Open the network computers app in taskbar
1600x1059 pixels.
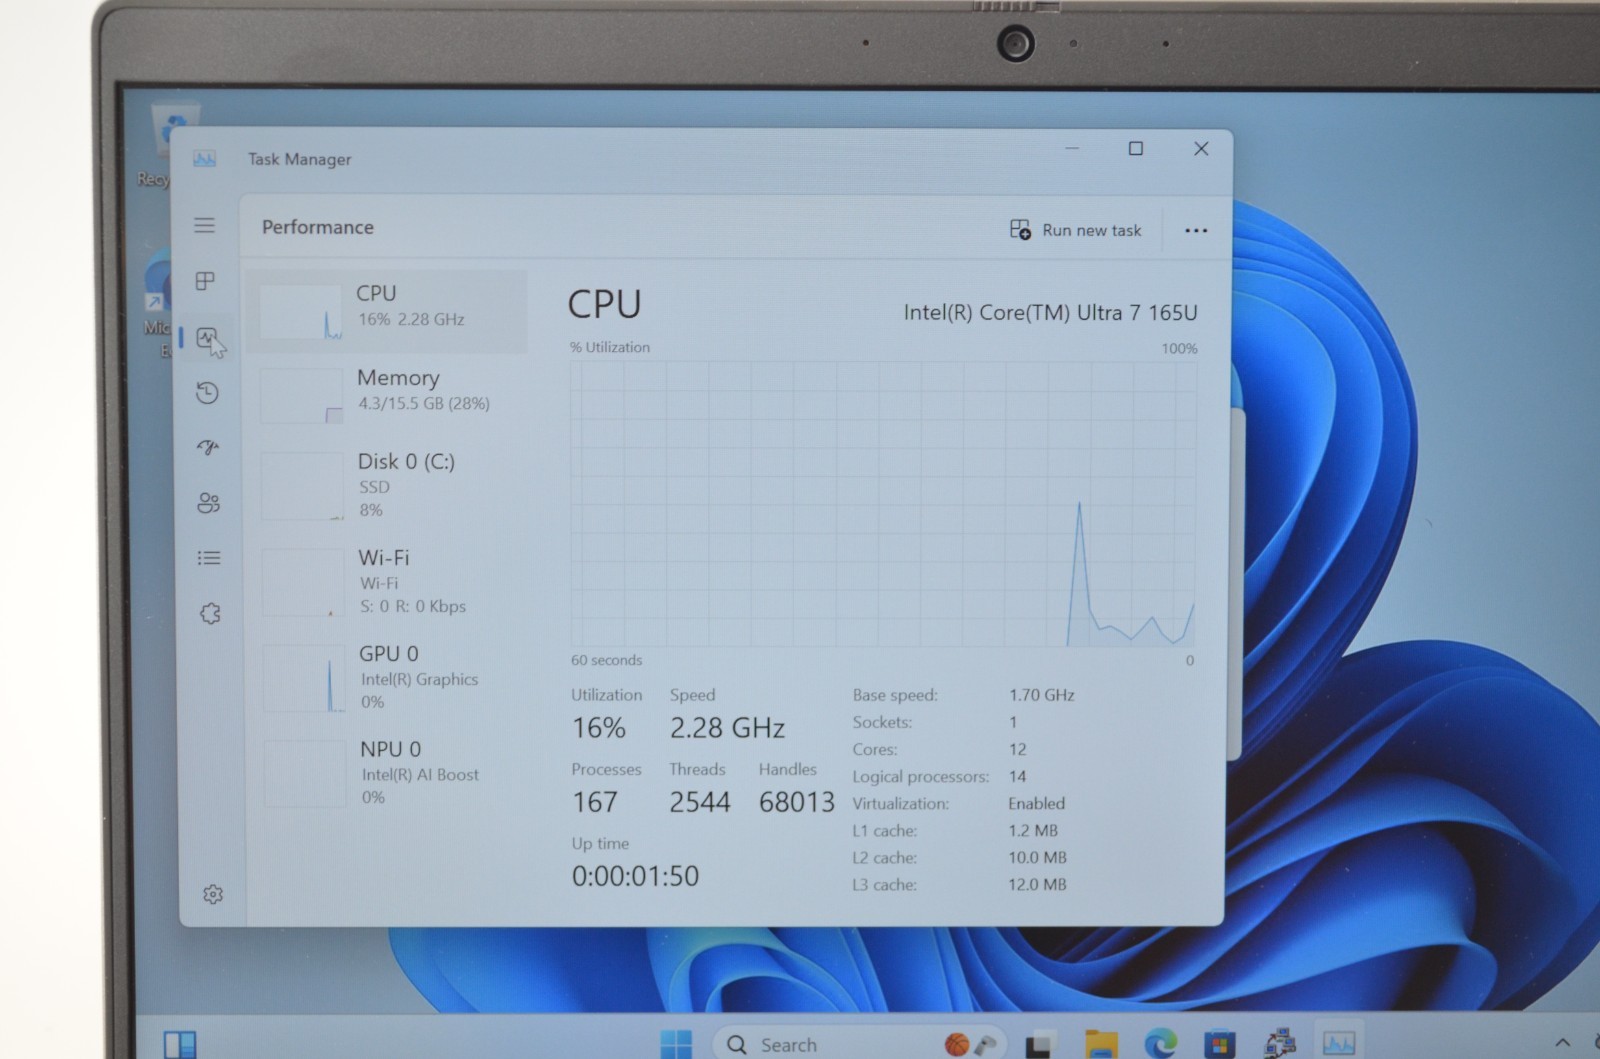point(1280,1043)
